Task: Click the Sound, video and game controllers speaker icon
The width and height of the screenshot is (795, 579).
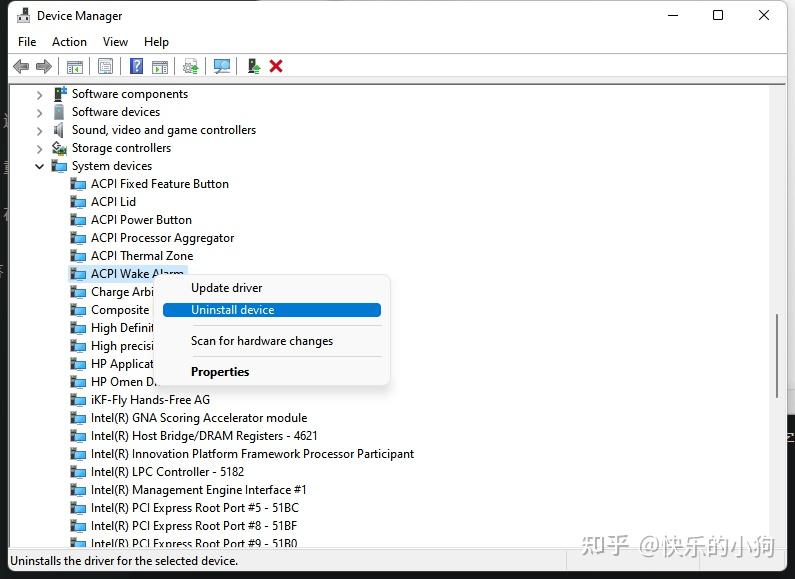Action: [59, 130]
